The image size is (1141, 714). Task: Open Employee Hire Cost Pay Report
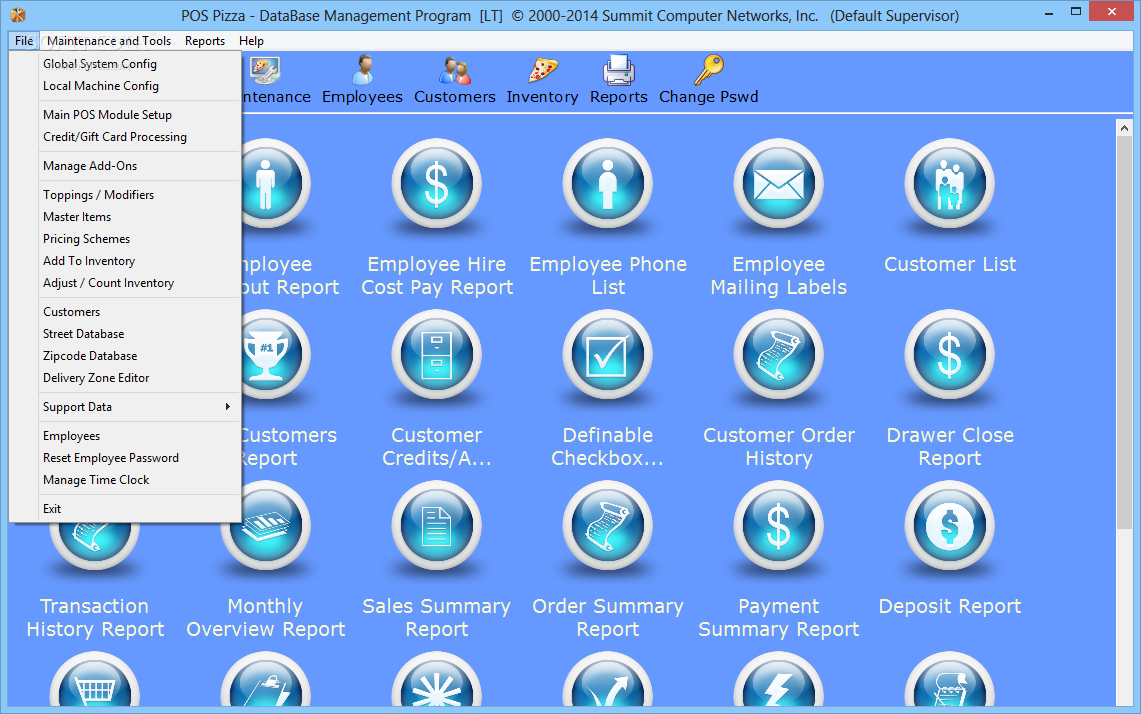[x=437, y=183]
